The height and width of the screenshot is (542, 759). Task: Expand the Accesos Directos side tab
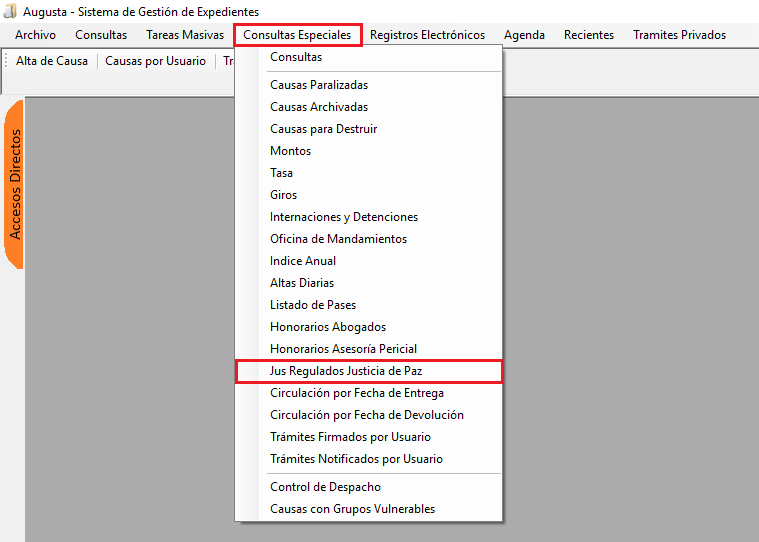[x=15, y=184]
